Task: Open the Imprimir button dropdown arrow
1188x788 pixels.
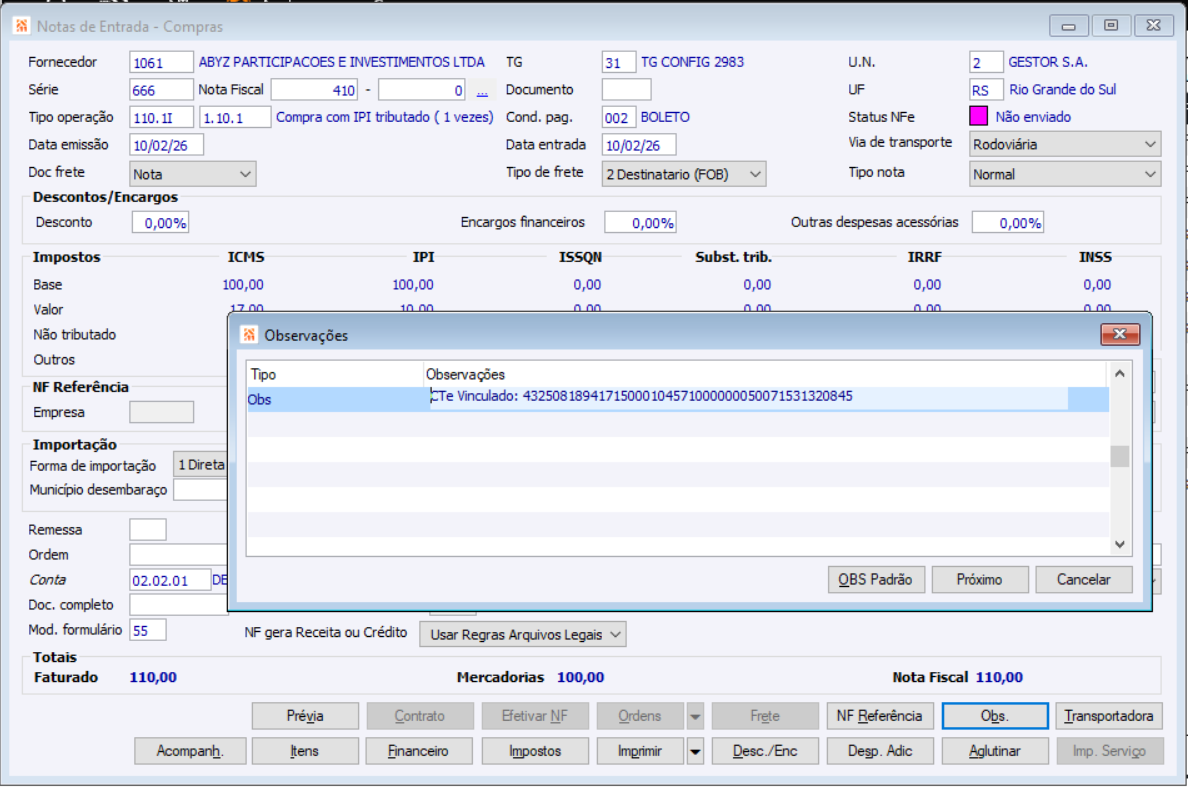Action: coord(695,752)
